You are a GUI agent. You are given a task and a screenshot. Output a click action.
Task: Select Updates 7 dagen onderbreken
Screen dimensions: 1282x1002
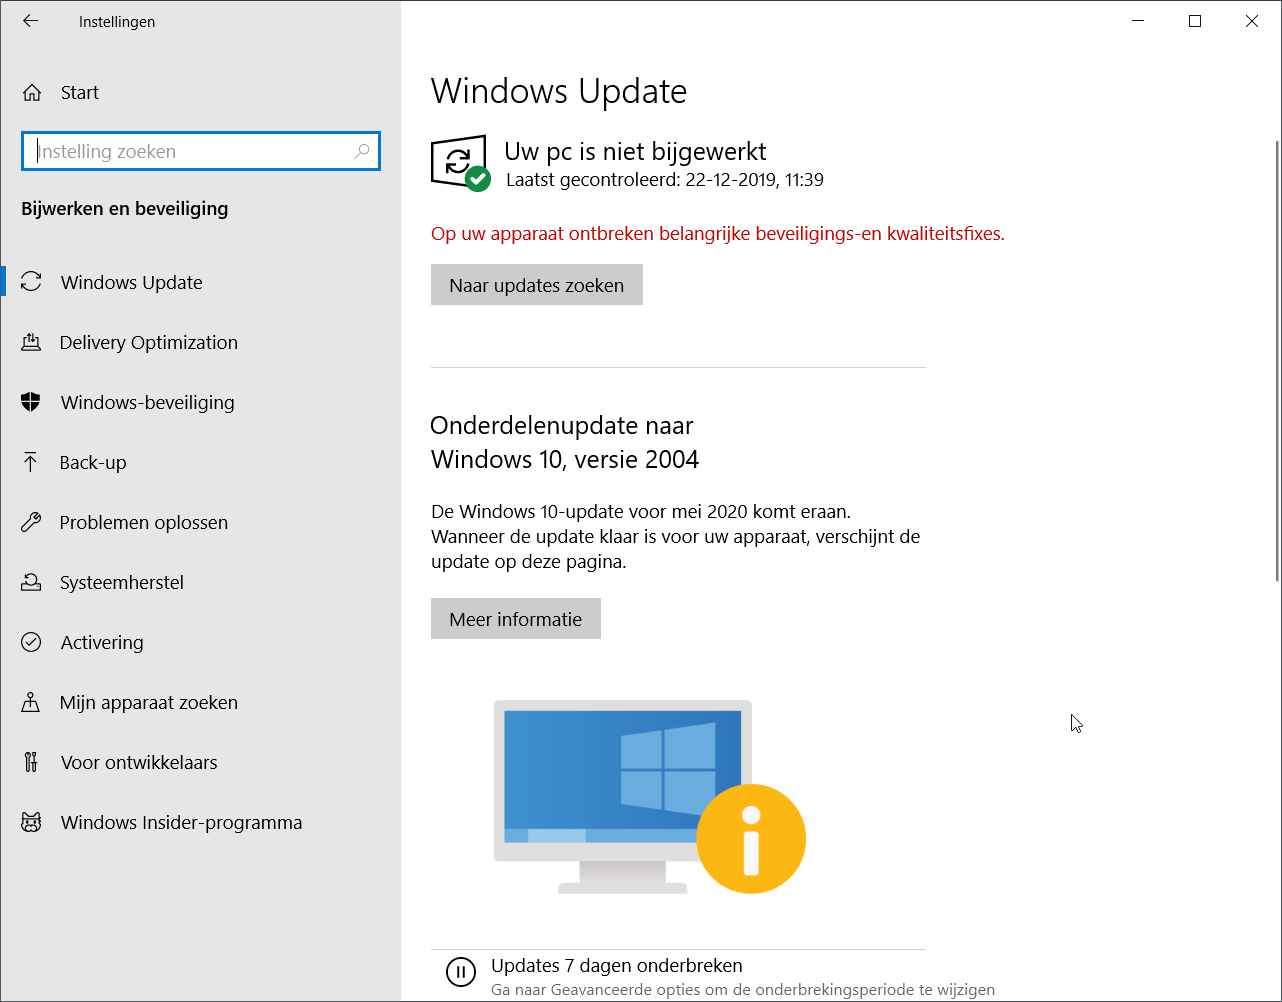click(616, 965)
